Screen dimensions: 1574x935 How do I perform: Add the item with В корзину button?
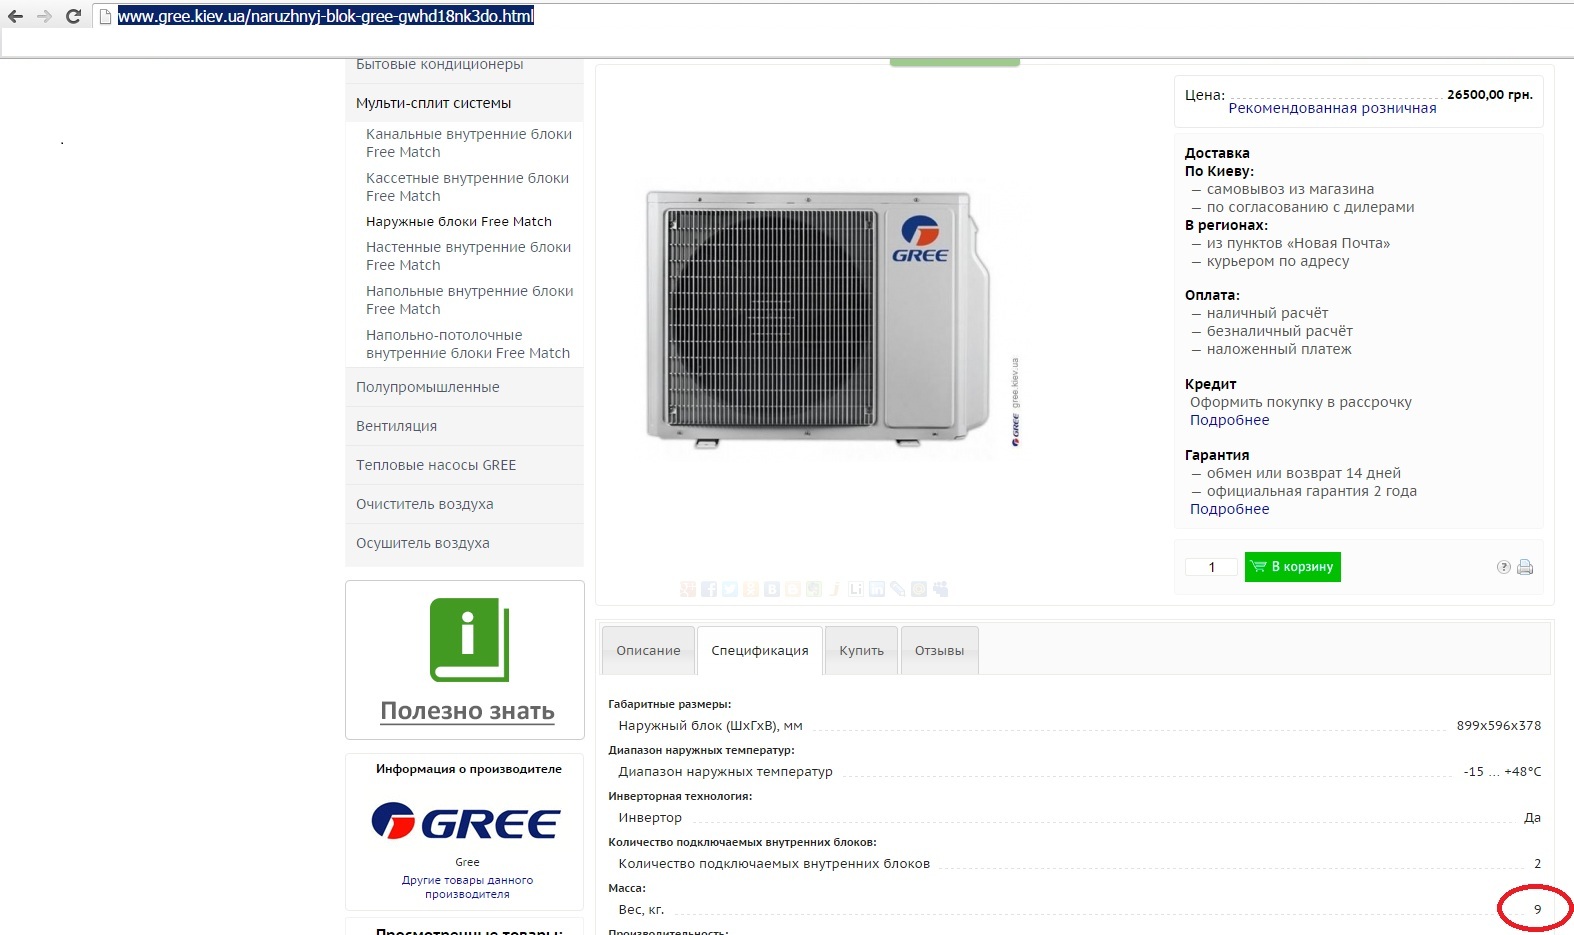click(1292, 567)
